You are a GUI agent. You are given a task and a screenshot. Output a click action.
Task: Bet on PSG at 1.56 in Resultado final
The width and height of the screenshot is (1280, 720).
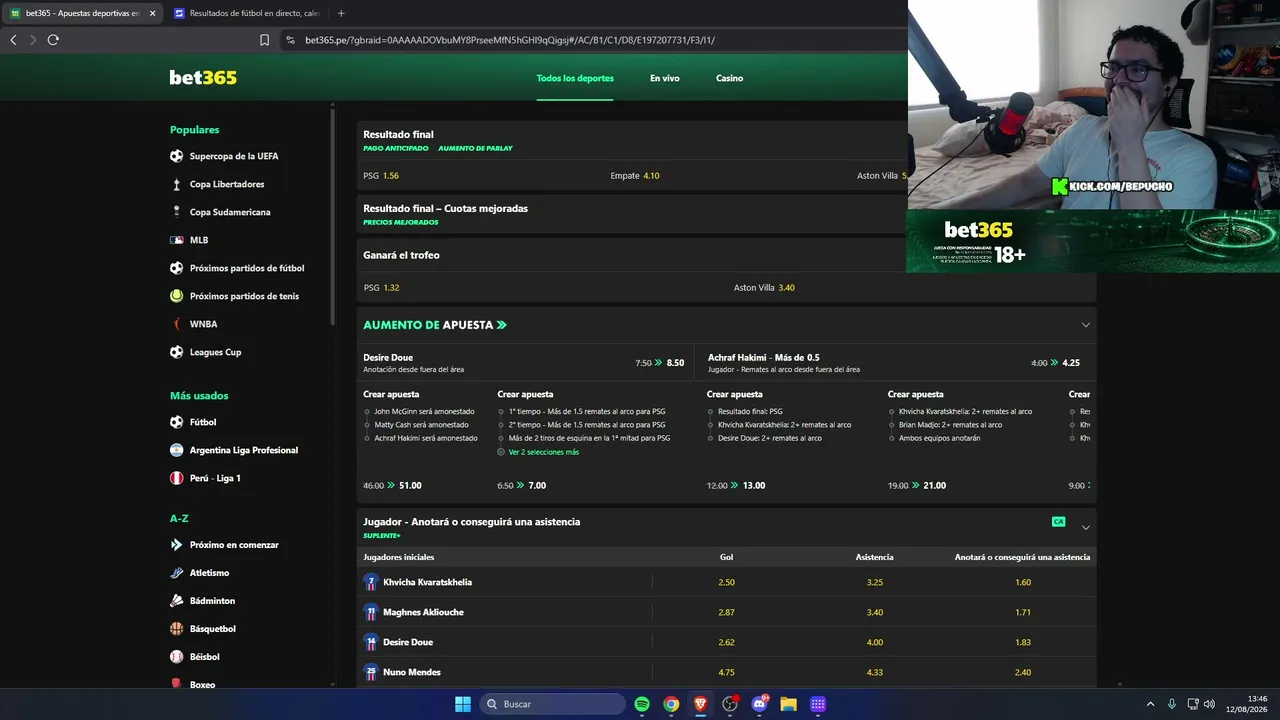381,176
